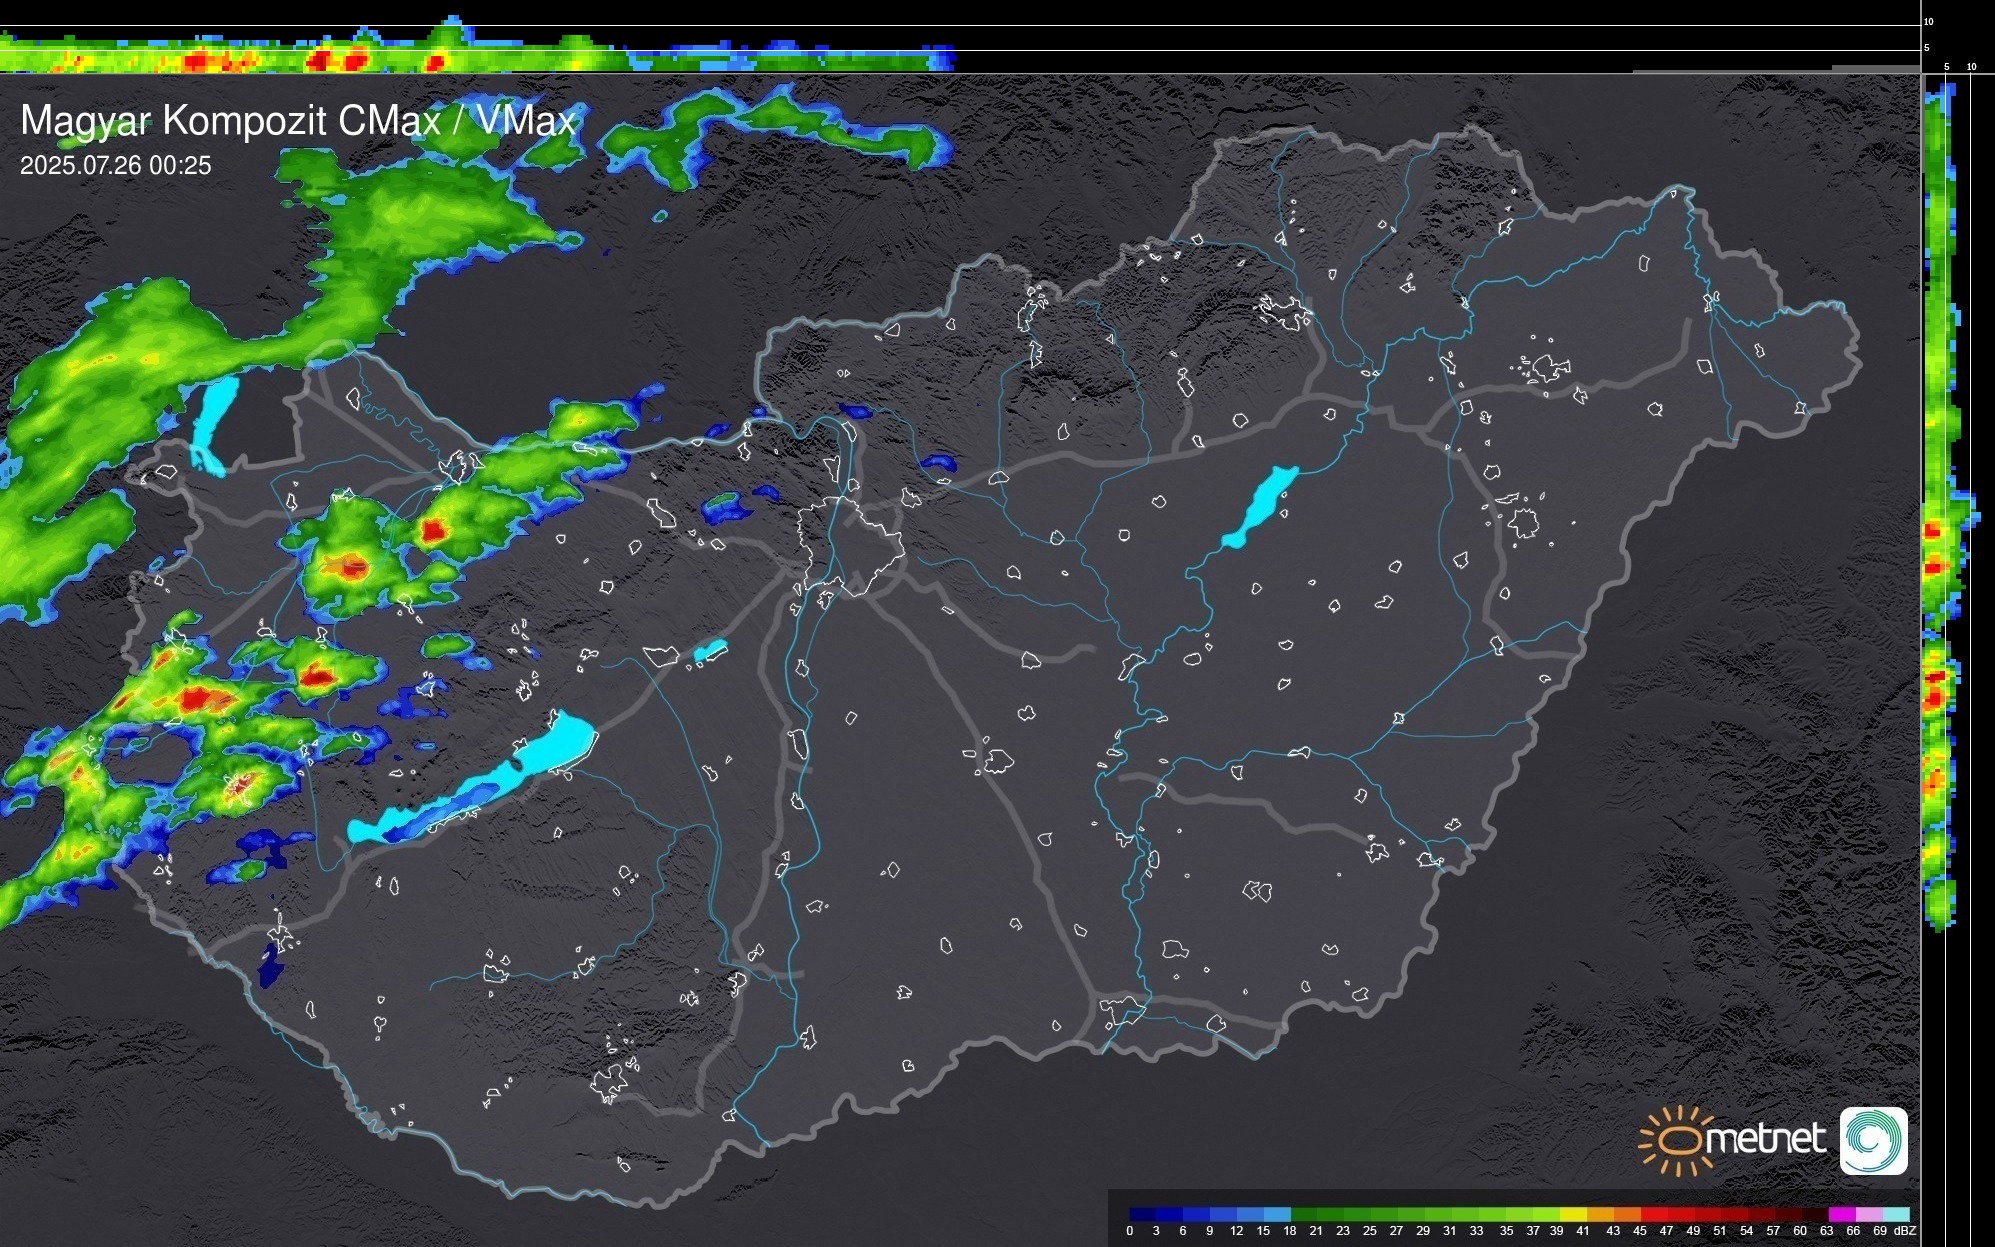1995x1247 pixels.
Task: Pick the dark blue 0 dBZ swatch
Action: point(1143,1214)
